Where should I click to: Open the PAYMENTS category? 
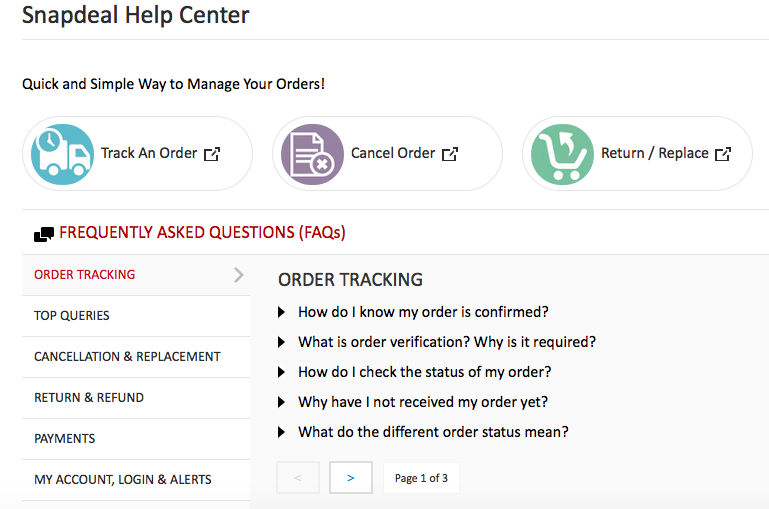(136, 439)
